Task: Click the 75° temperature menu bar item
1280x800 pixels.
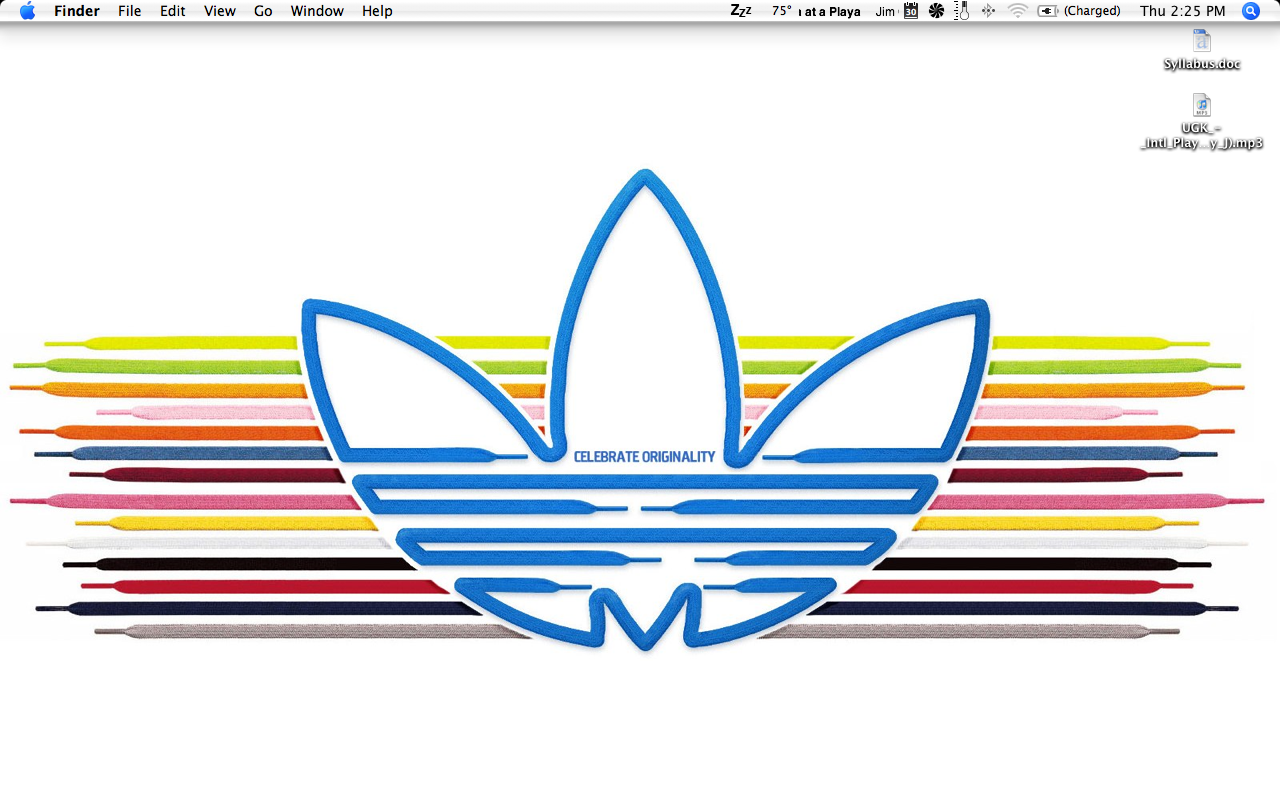Action: [x=782, y=11]
